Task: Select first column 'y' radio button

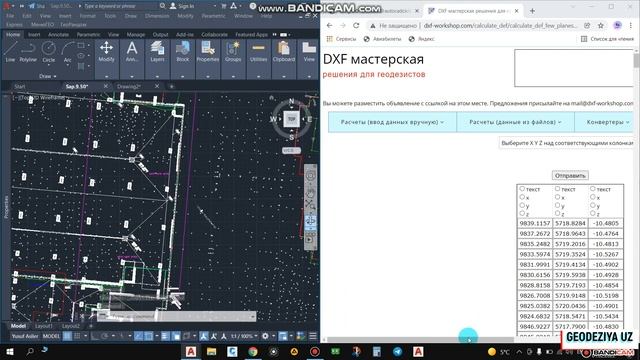Action: click(x=522, y=205)
